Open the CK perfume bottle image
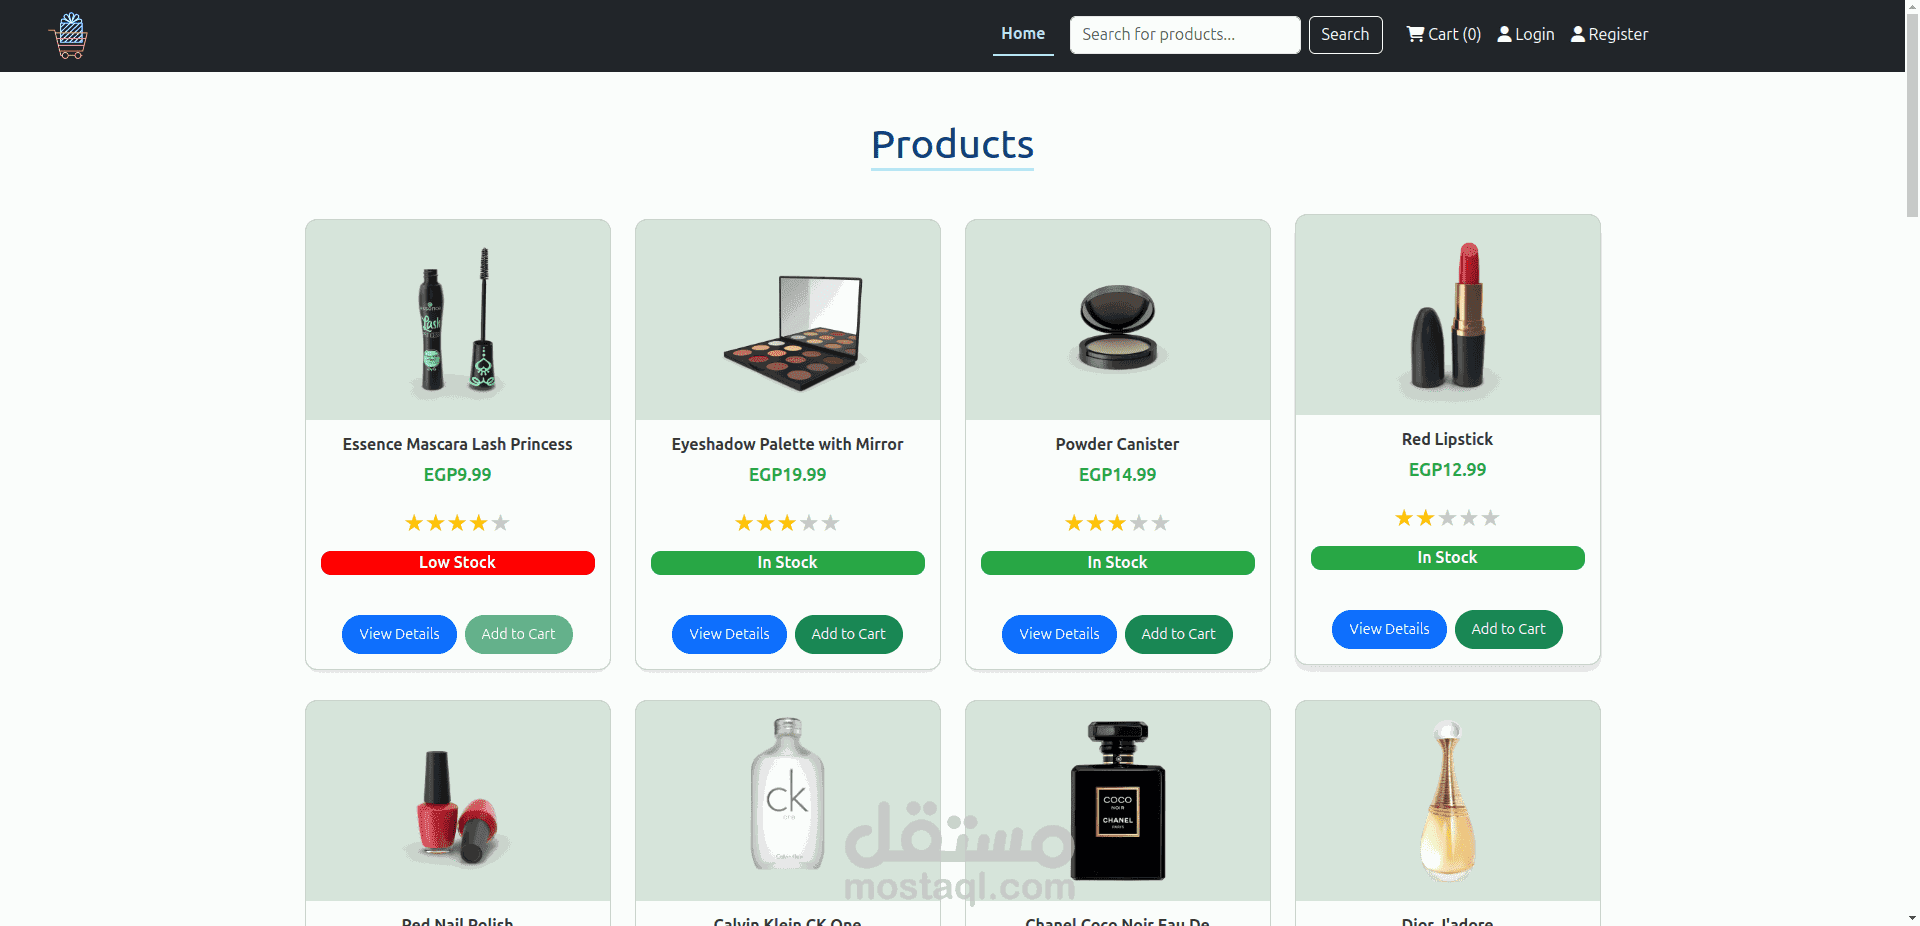This screenshot has width=1920, height=926. click(x=788, y=801)
